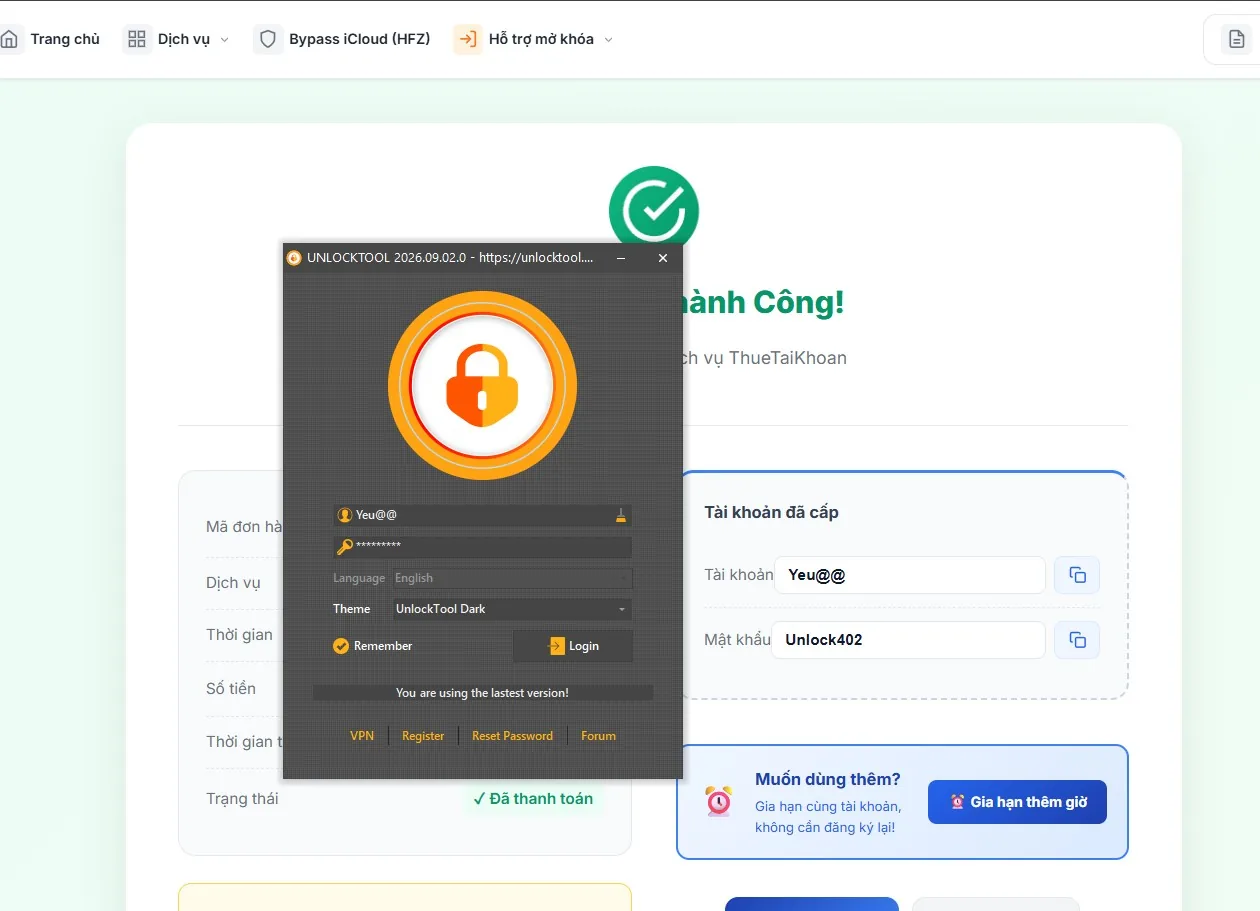1260x911 pixels.
Task: Click the Trang chủ home icon
Action: [x=9, y=39]
